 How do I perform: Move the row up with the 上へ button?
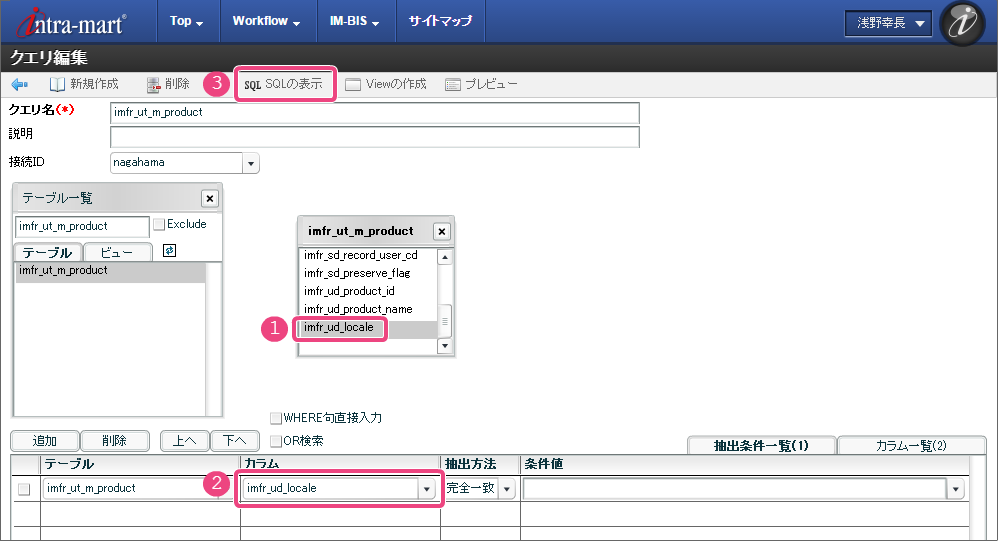pos(185,440)
